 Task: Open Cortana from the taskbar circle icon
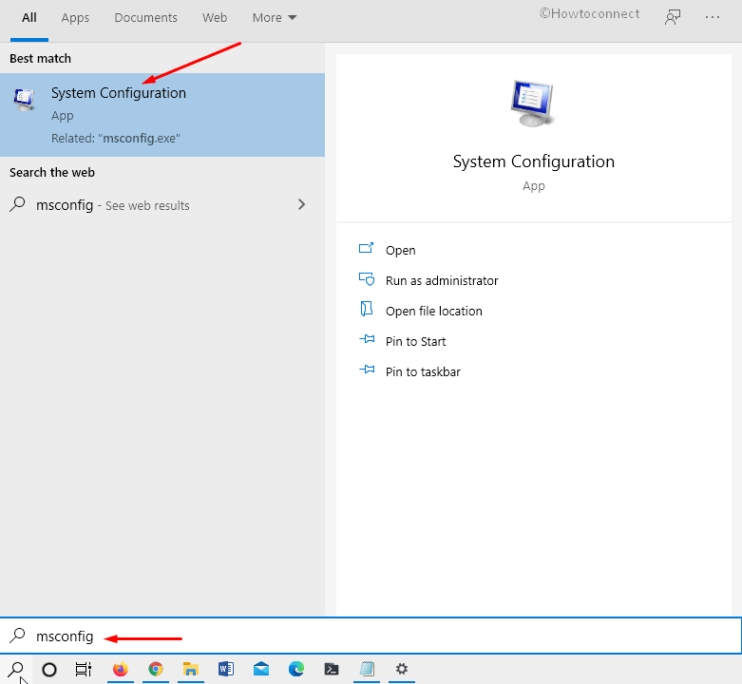pos(49,669)
